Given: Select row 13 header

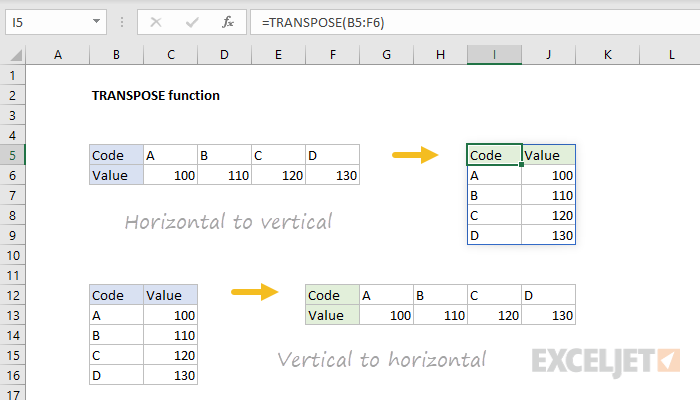Looking at the screenshot, I should (x=12, y=316).
